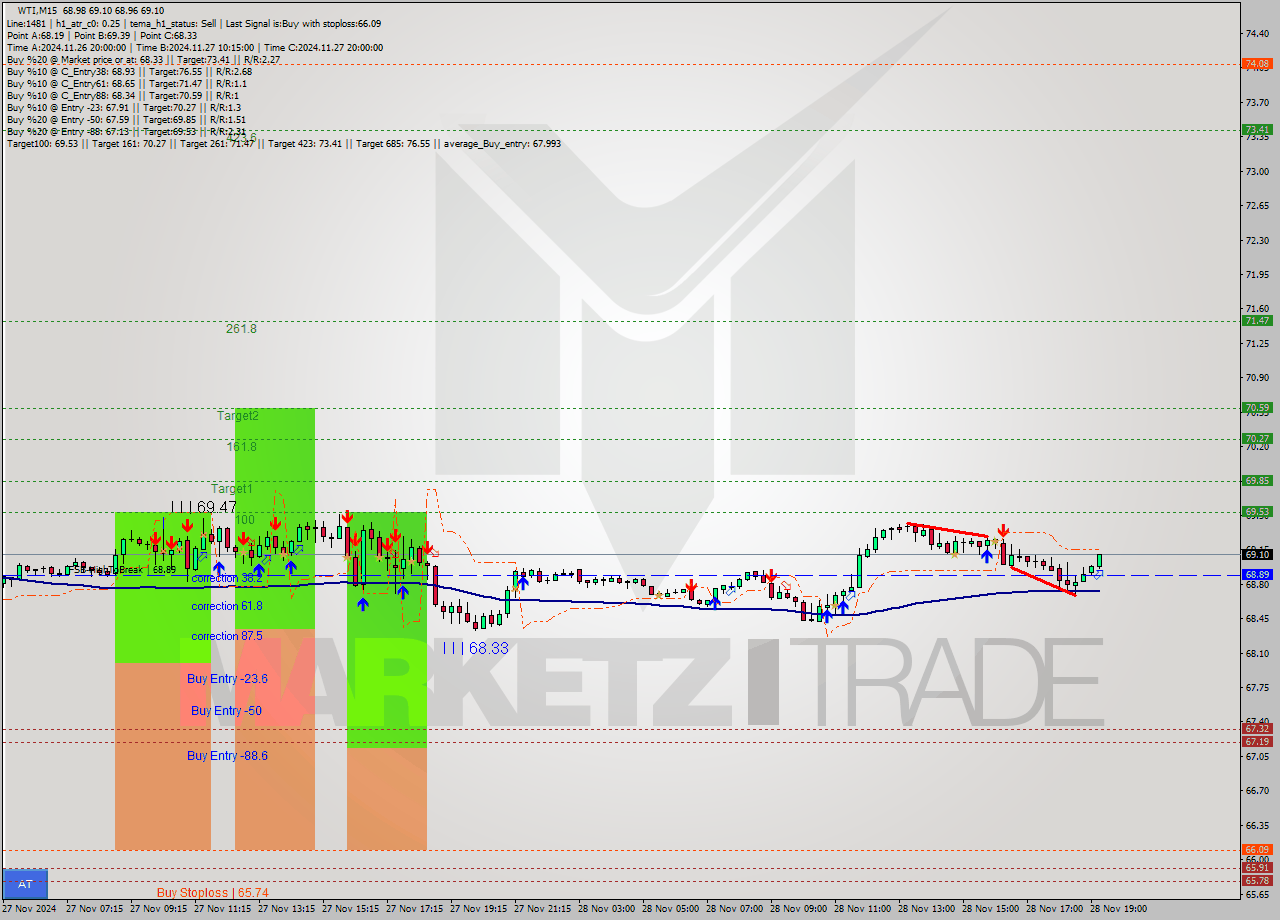This screenshot has height=920, width=1280.
Task: Click the 74.40 price scale value
Action: [1257, 33]
